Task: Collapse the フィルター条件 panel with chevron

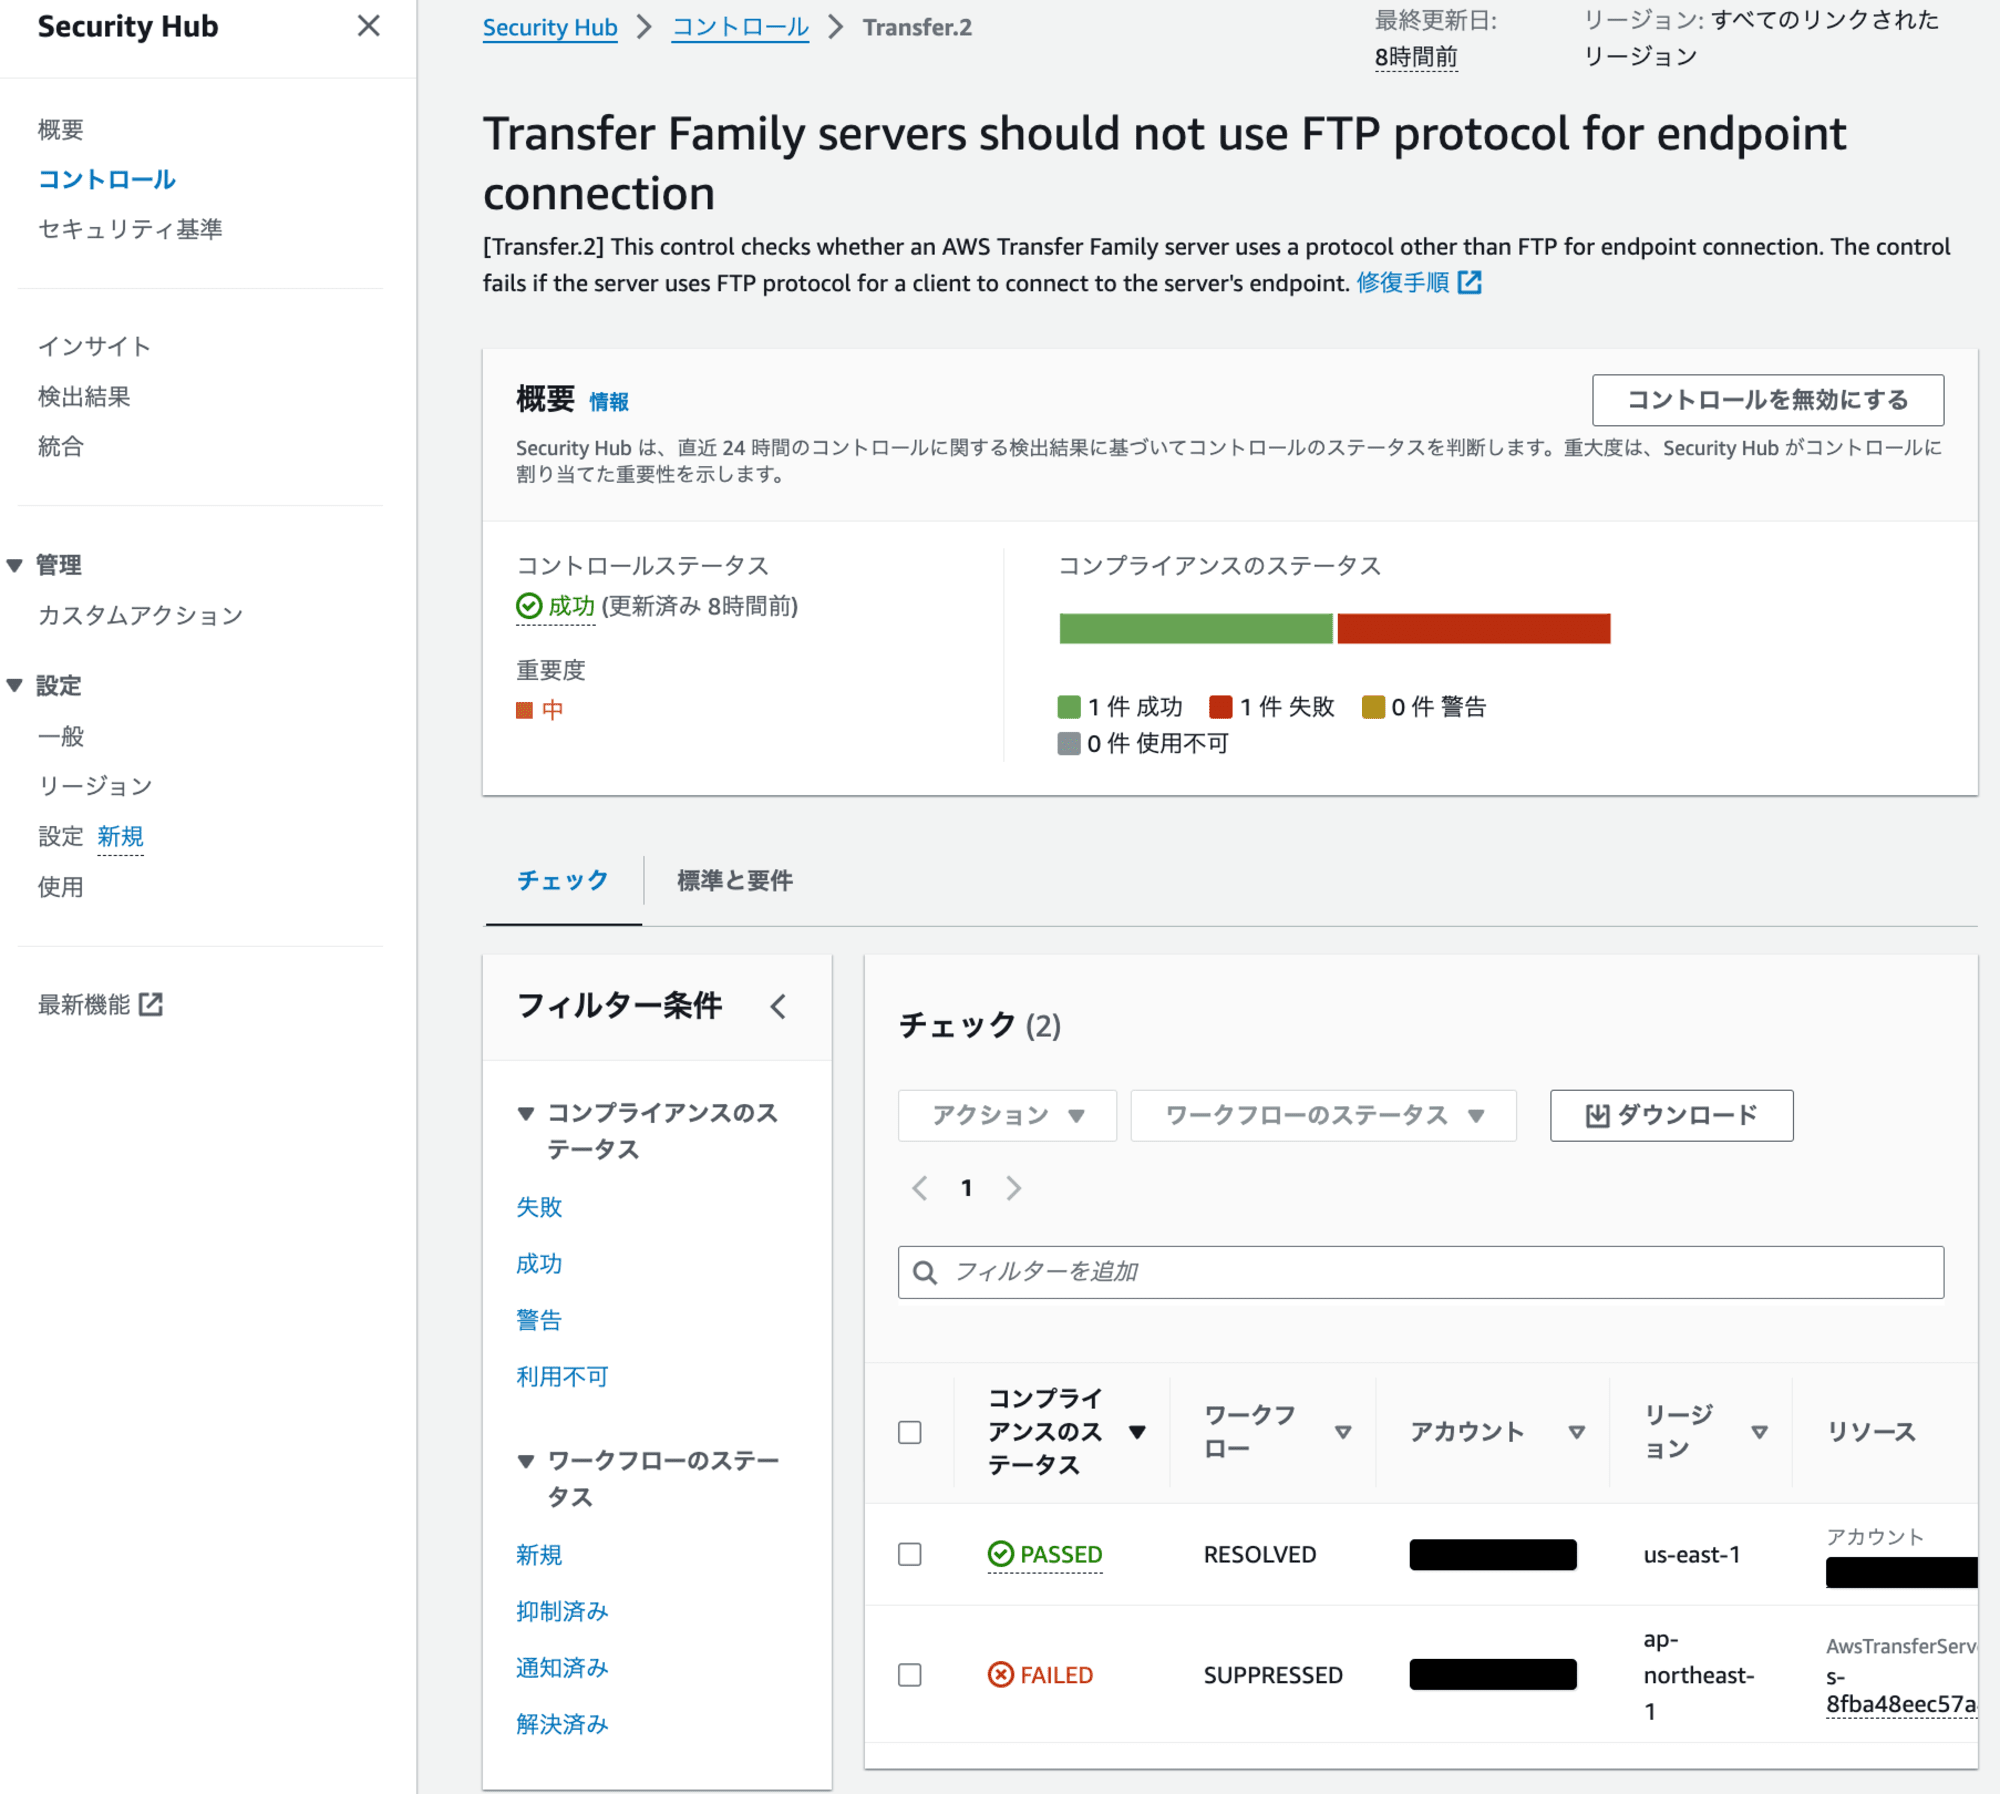Action: tap(779, 1006)
